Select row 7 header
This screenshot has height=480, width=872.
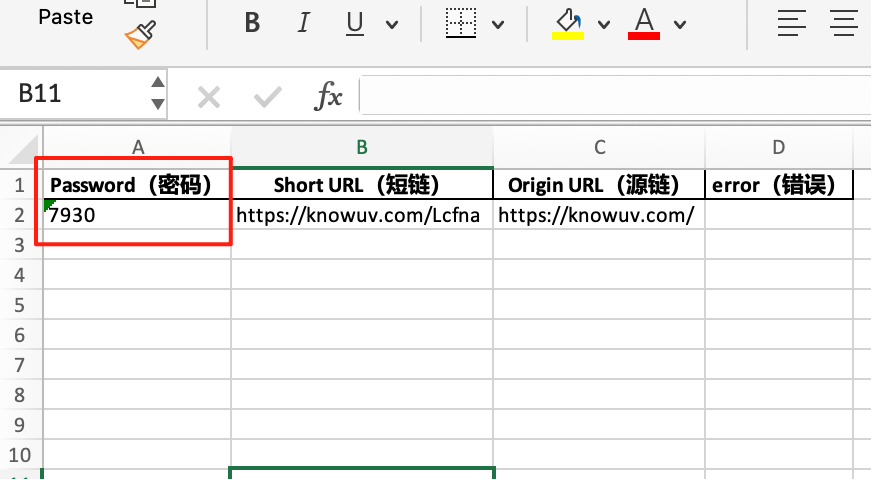pyautogui.click(x=20, y=365)
